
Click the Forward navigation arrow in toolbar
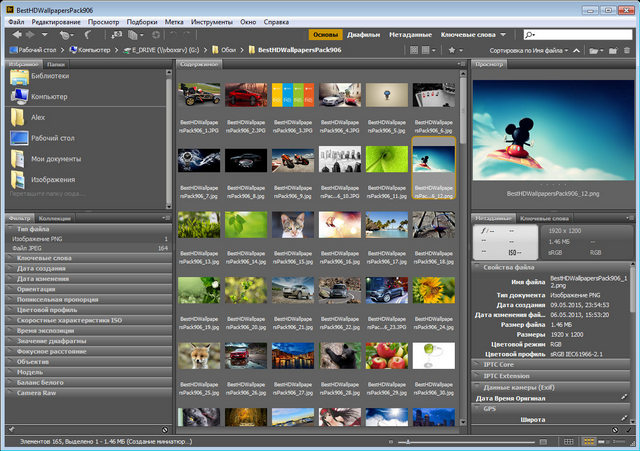coord(28,33)
